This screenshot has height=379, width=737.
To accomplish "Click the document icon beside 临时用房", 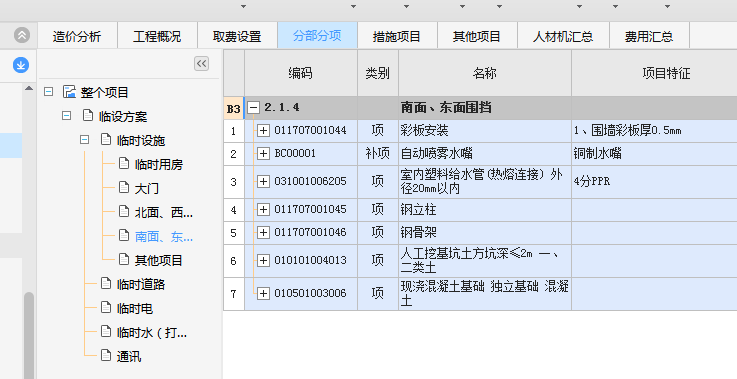I will 124,163.
